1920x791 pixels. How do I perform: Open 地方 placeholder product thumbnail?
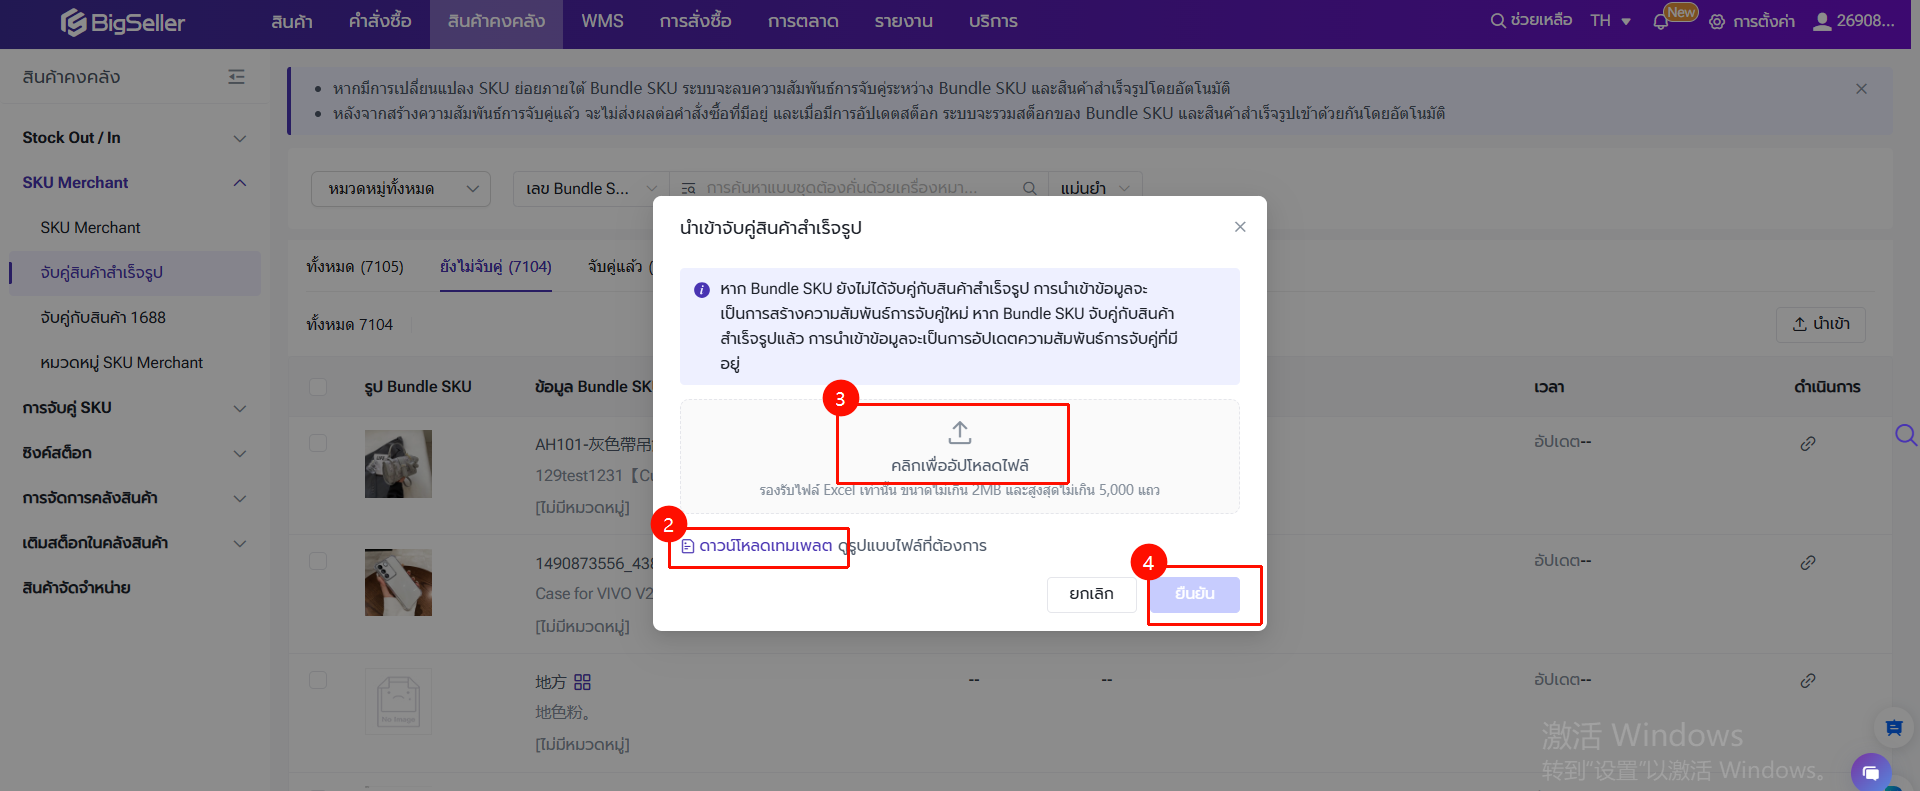coord(398,701)
